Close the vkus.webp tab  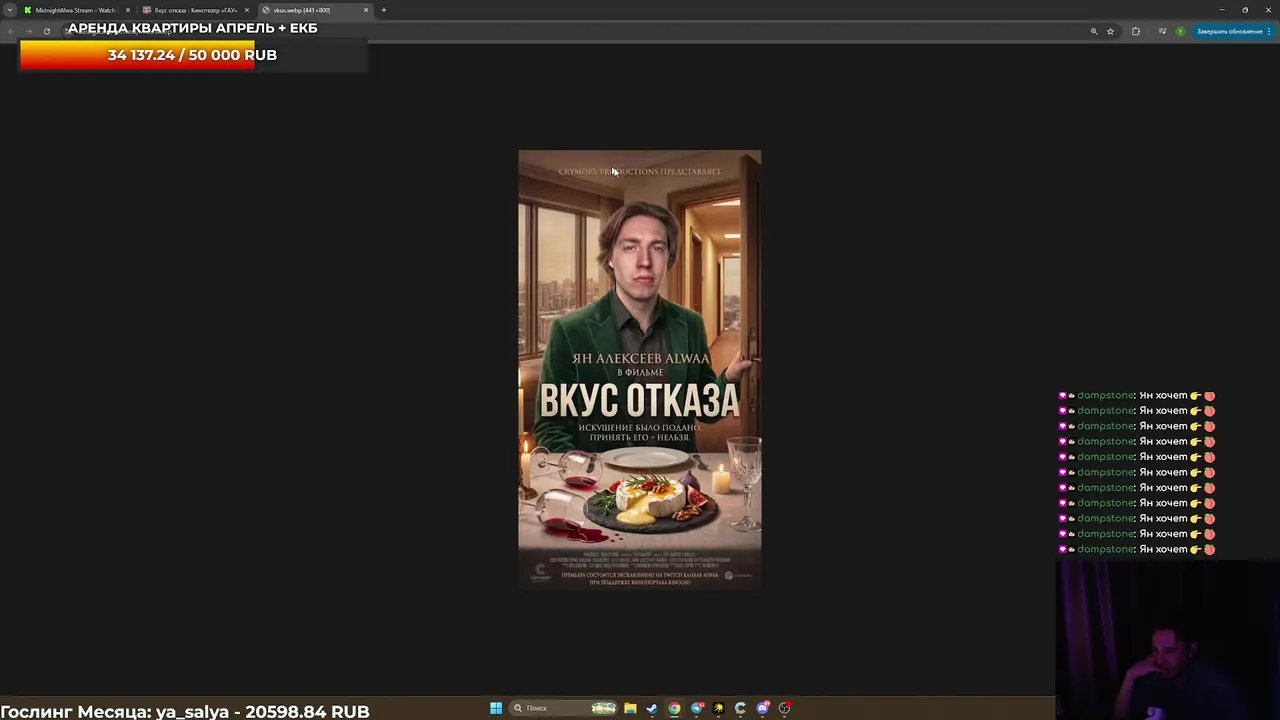[366, 10]
